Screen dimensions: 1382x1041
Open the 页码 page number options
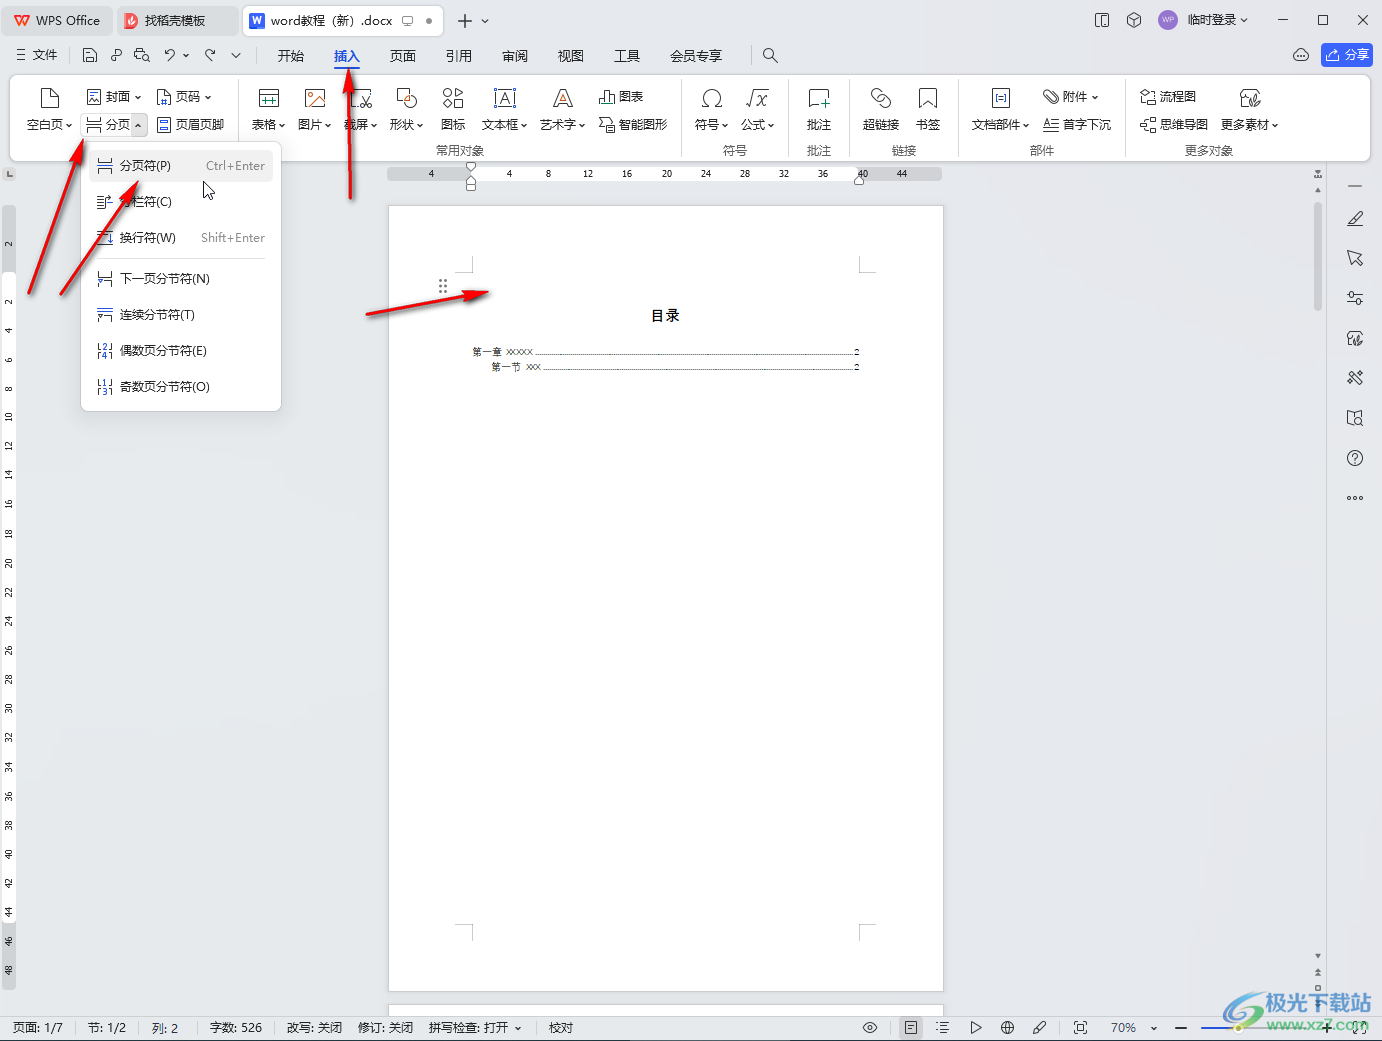click(x=184, y=97)
